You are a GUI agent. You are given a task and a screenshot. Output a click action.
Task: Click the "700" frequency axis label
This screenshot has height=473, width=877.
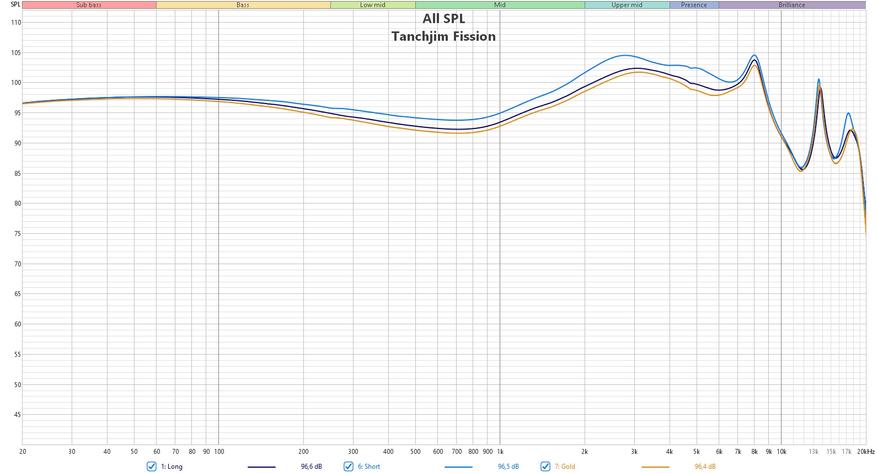pos(457,452)
